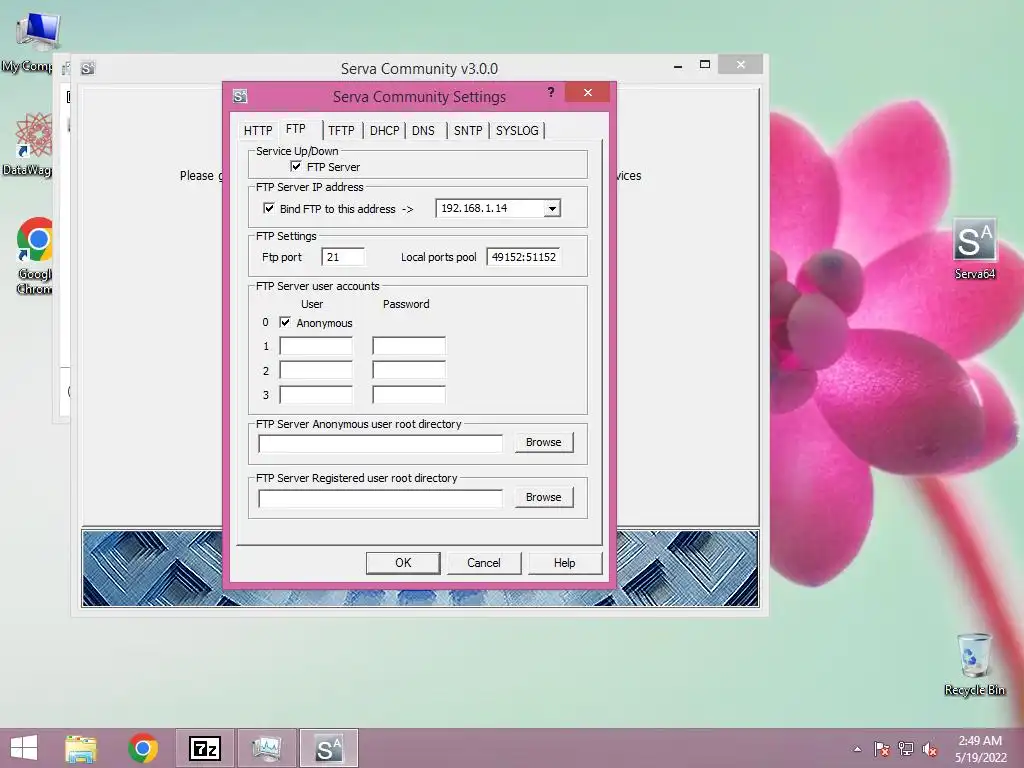1024x768 pixels.
Task: Confirm settings with the OK button
Action: [x=403, y=563]
